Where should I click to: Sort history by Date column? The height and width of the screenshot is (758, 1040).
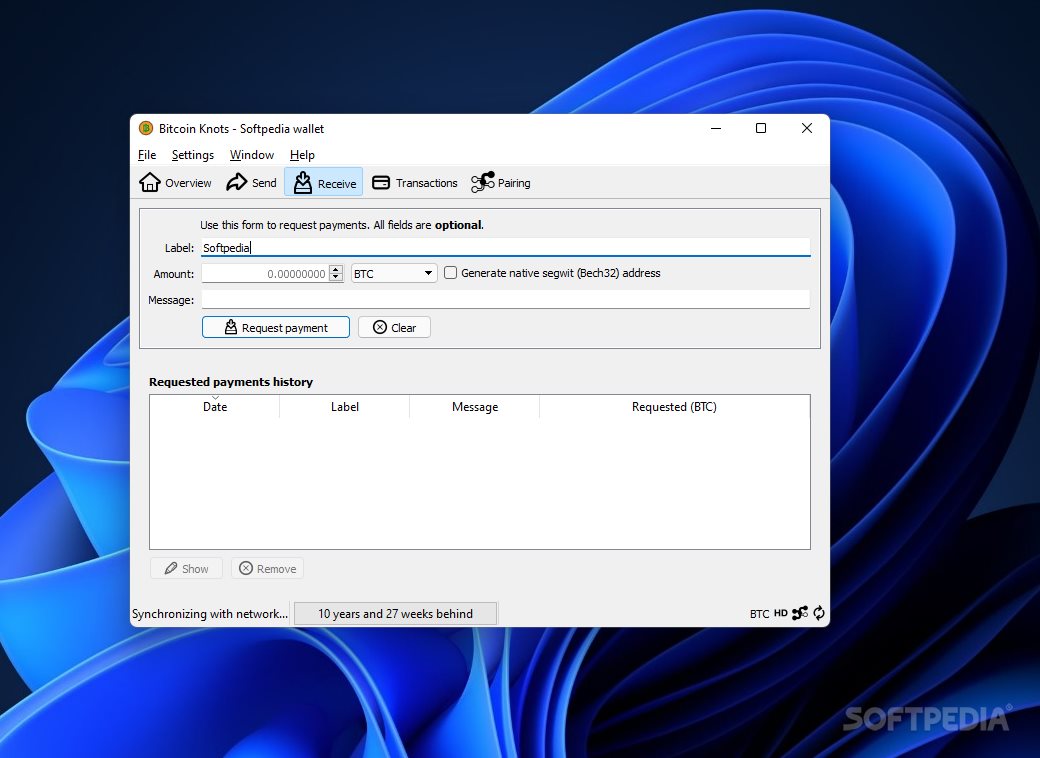coord(215,407)
